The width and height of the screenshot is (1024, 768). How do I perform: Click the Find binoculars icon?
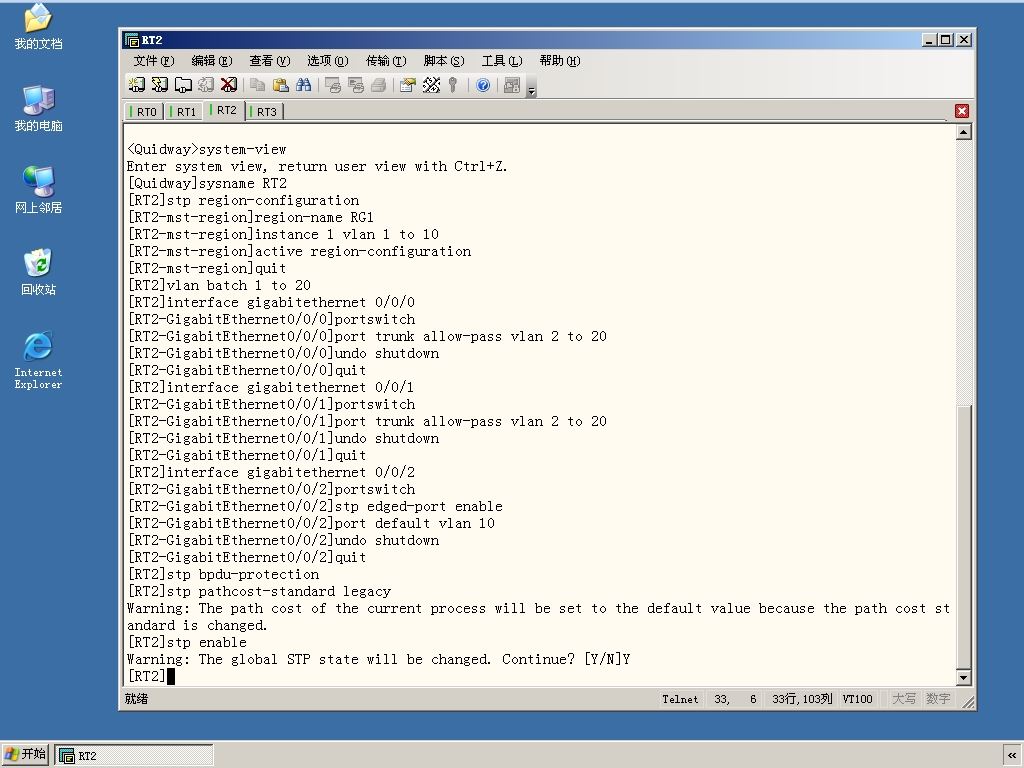click(x=304, y=85)
